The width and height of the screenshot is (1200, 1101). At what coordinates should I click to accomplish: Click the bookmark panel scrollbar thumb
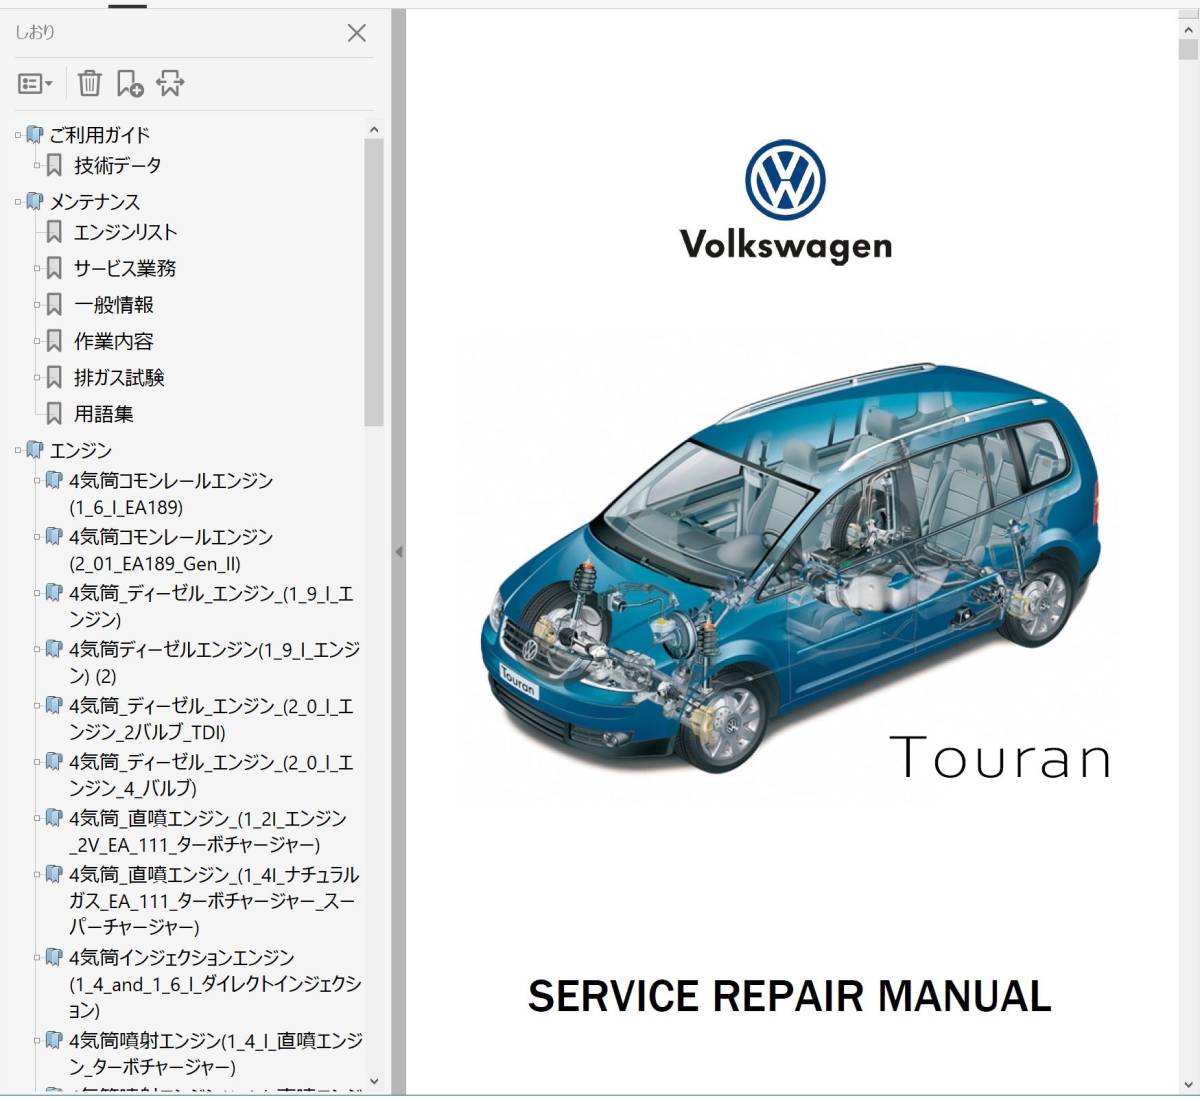pyautogui.click(x=374, y=283)
